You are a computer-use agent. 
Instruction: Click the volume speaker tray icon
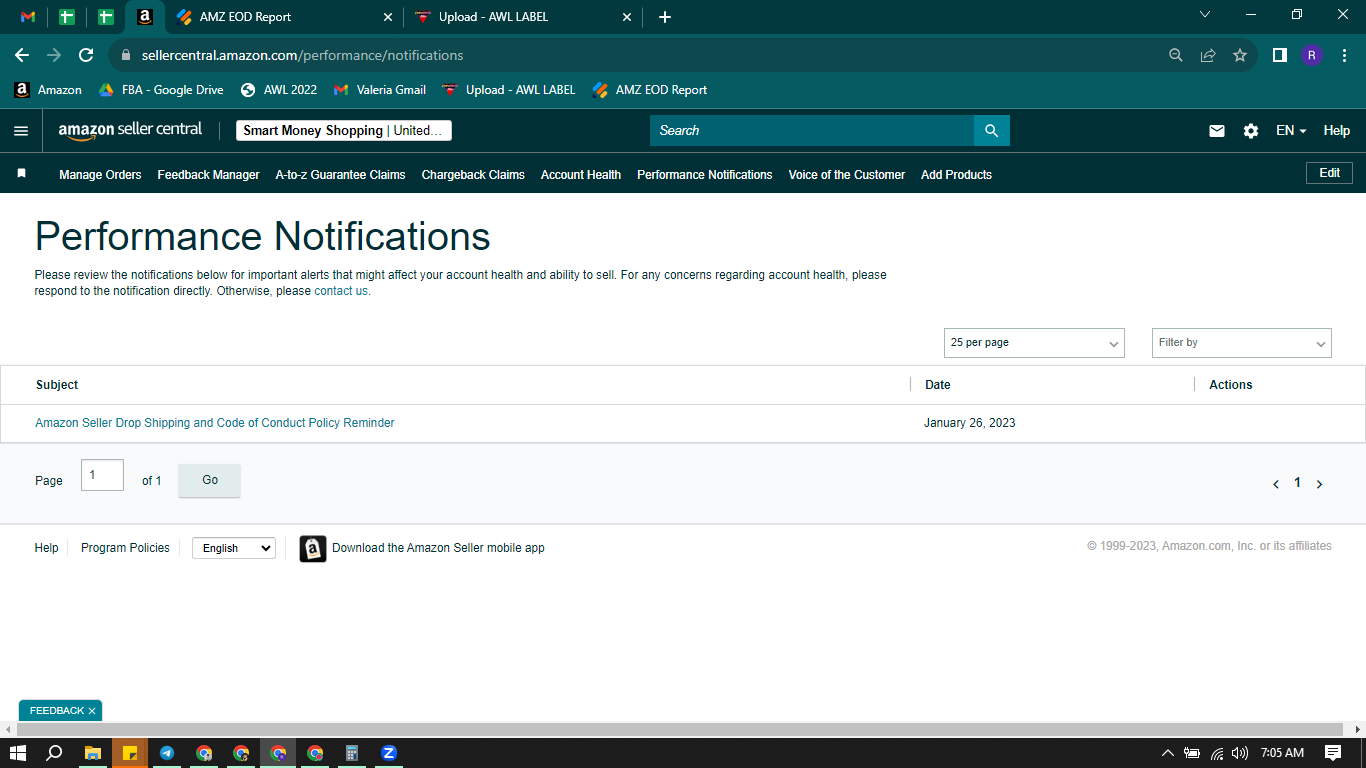[x=1240, y=753]
